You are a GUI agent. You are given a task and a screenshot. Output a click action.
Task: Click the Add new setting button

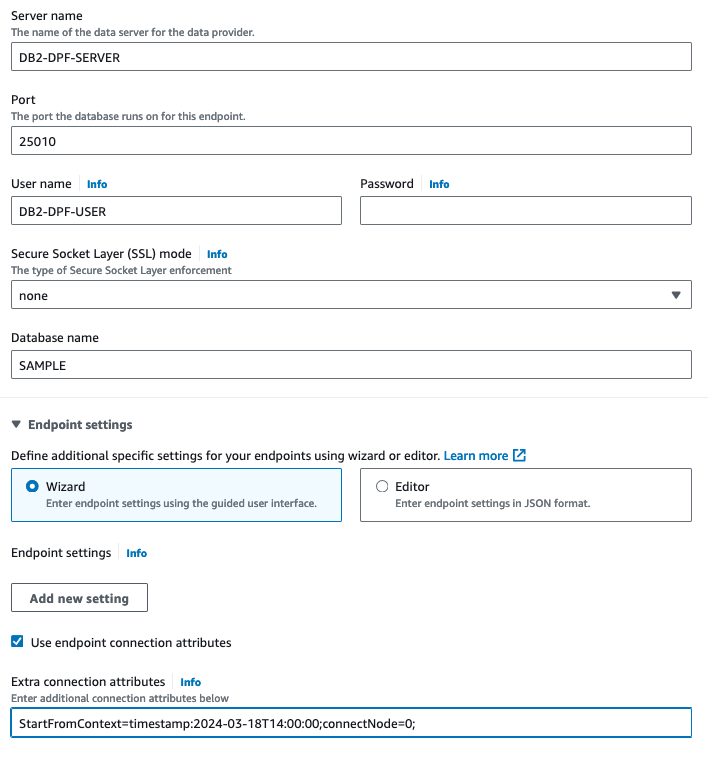79,598
